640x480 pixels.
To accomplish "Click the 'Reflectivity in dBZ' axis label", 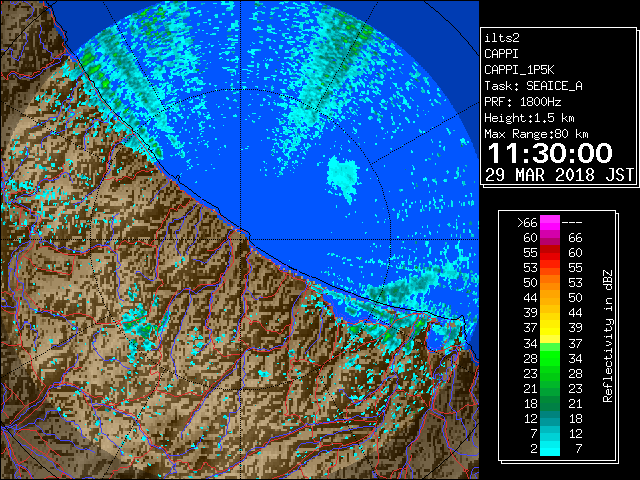I will tap(607, 336).
